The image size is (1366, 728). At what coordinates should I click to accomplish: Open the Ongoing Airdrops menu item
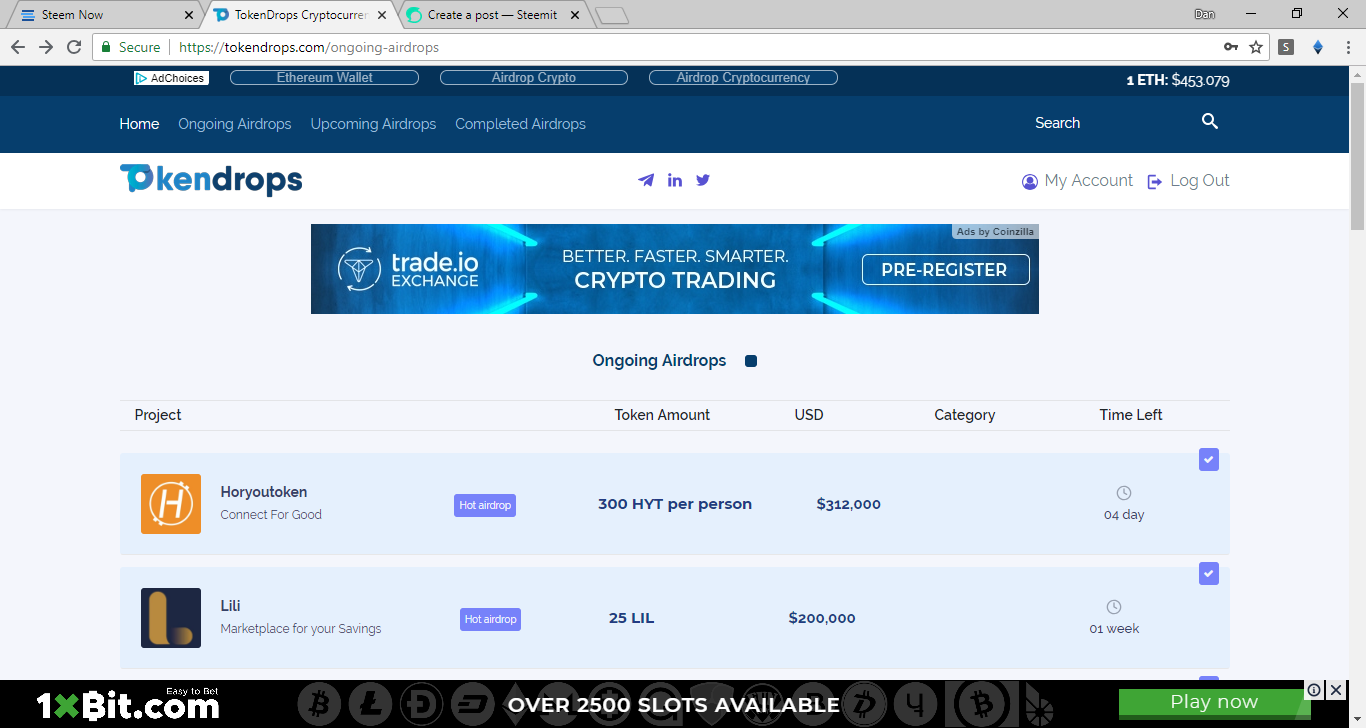(x=235, y=124)
